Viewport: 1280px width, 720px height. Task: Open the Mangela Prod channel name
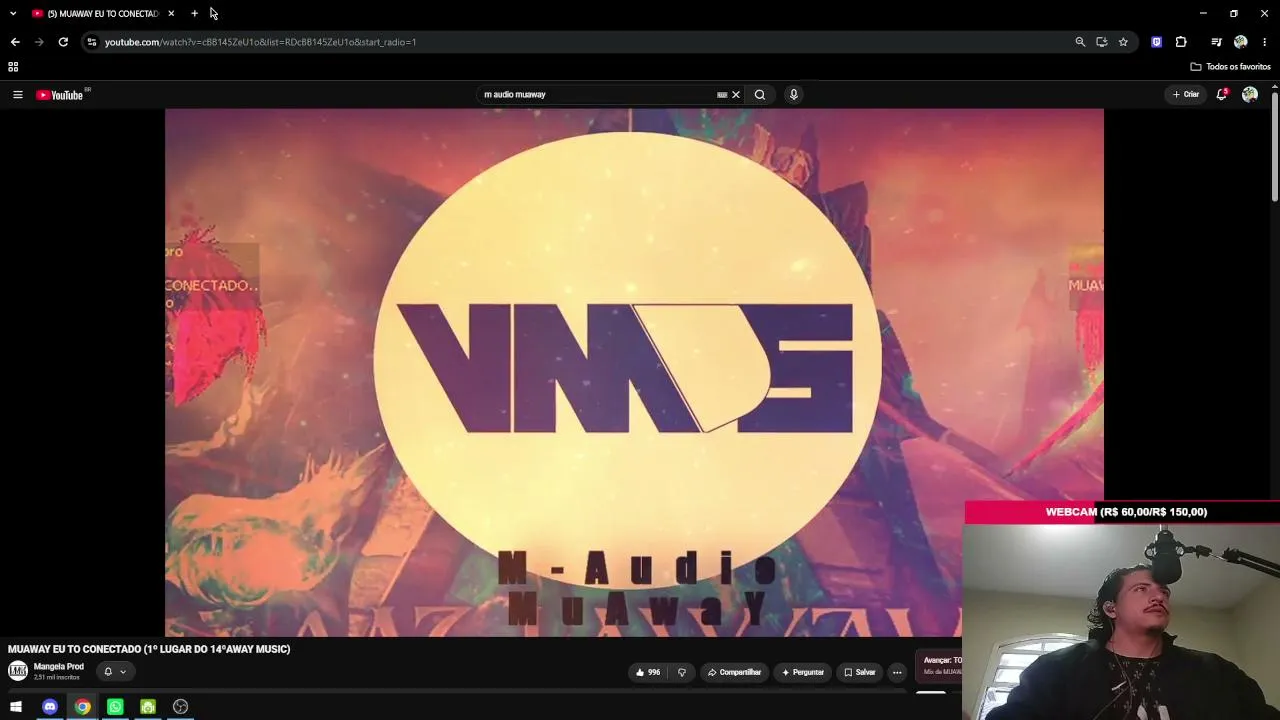tap(59, 667)
